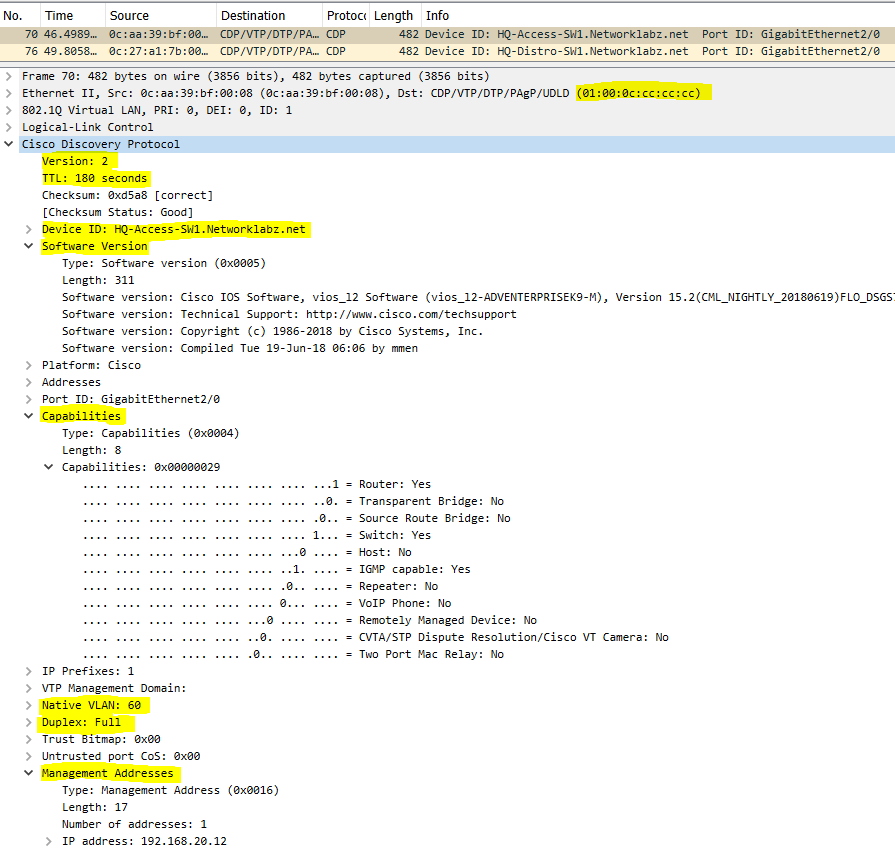Expand the IP address 192.168.20.12 entry
Viewport: 895px width, 853px height.
[49, 842]
